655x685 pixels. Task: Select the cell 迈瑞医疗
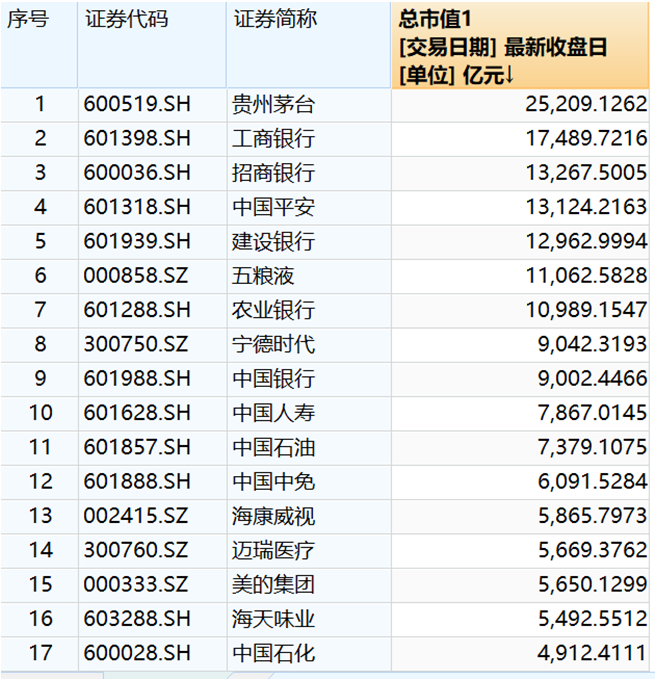309,550
